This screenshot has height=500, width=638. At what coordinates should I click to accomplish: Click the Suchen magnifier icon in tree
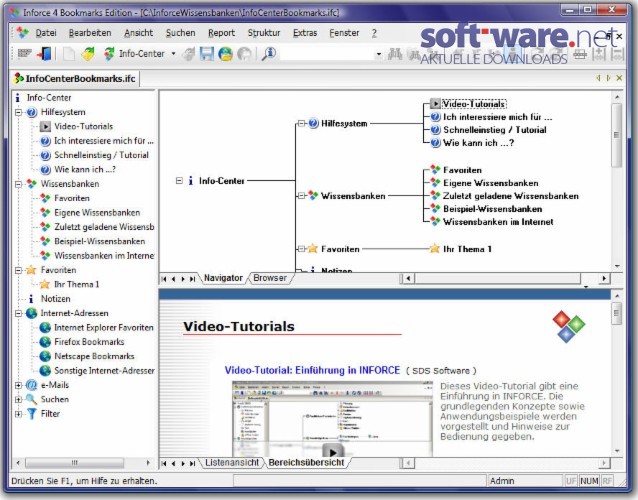pos(31,400)
